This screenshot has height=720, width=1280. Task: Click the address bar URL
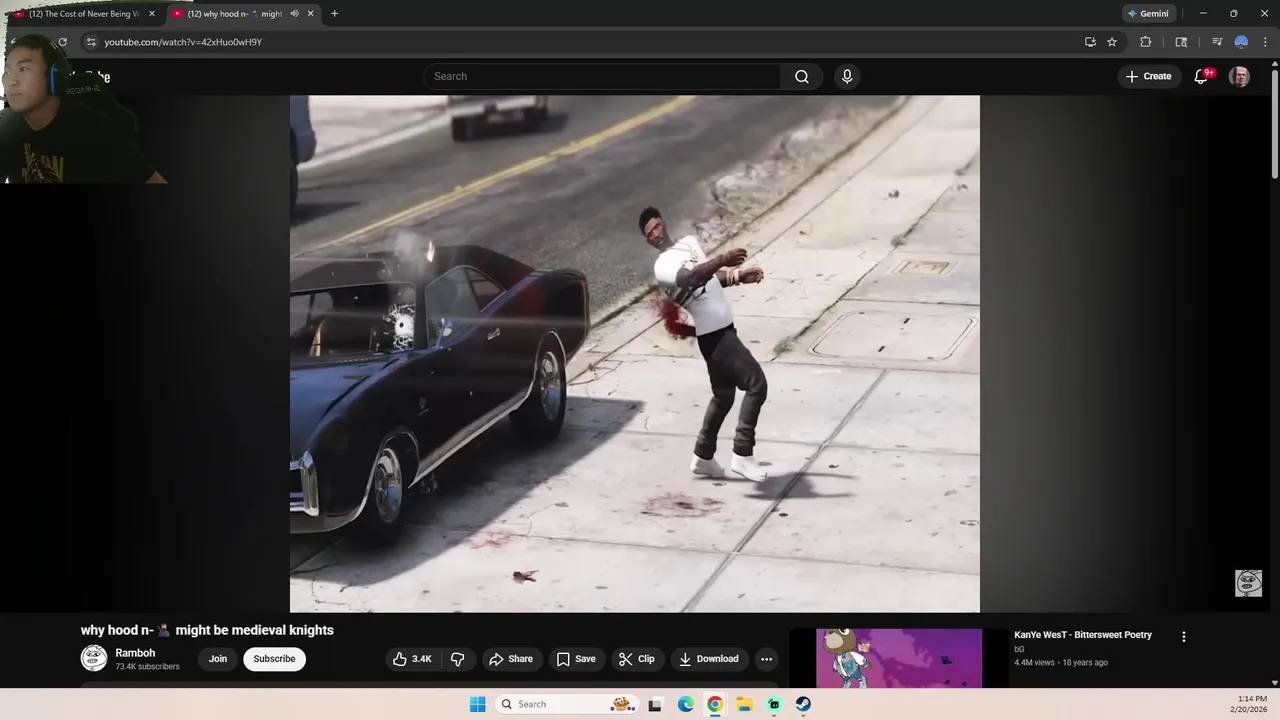[183, 42]
